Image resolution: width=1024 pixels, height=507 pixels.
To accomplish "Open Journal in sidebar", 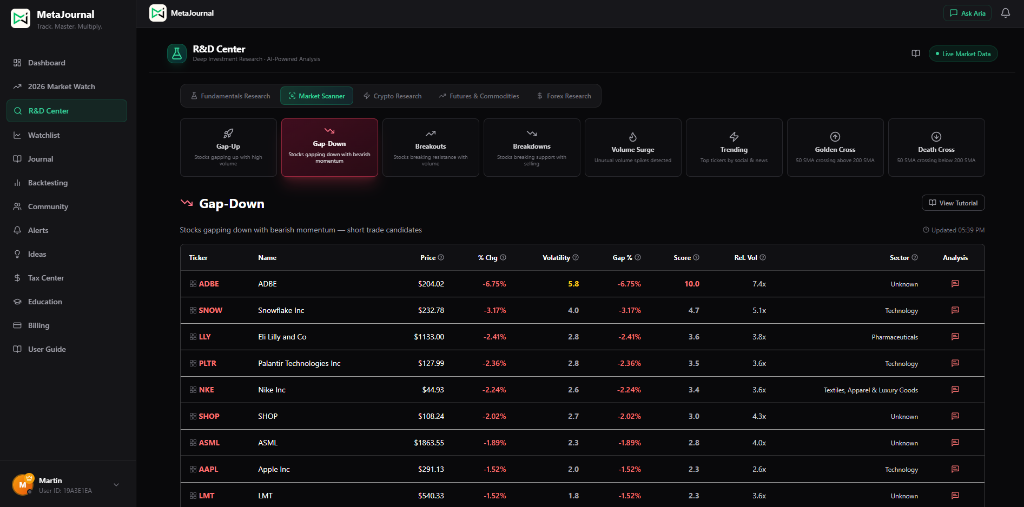I will tap(67, 159).
